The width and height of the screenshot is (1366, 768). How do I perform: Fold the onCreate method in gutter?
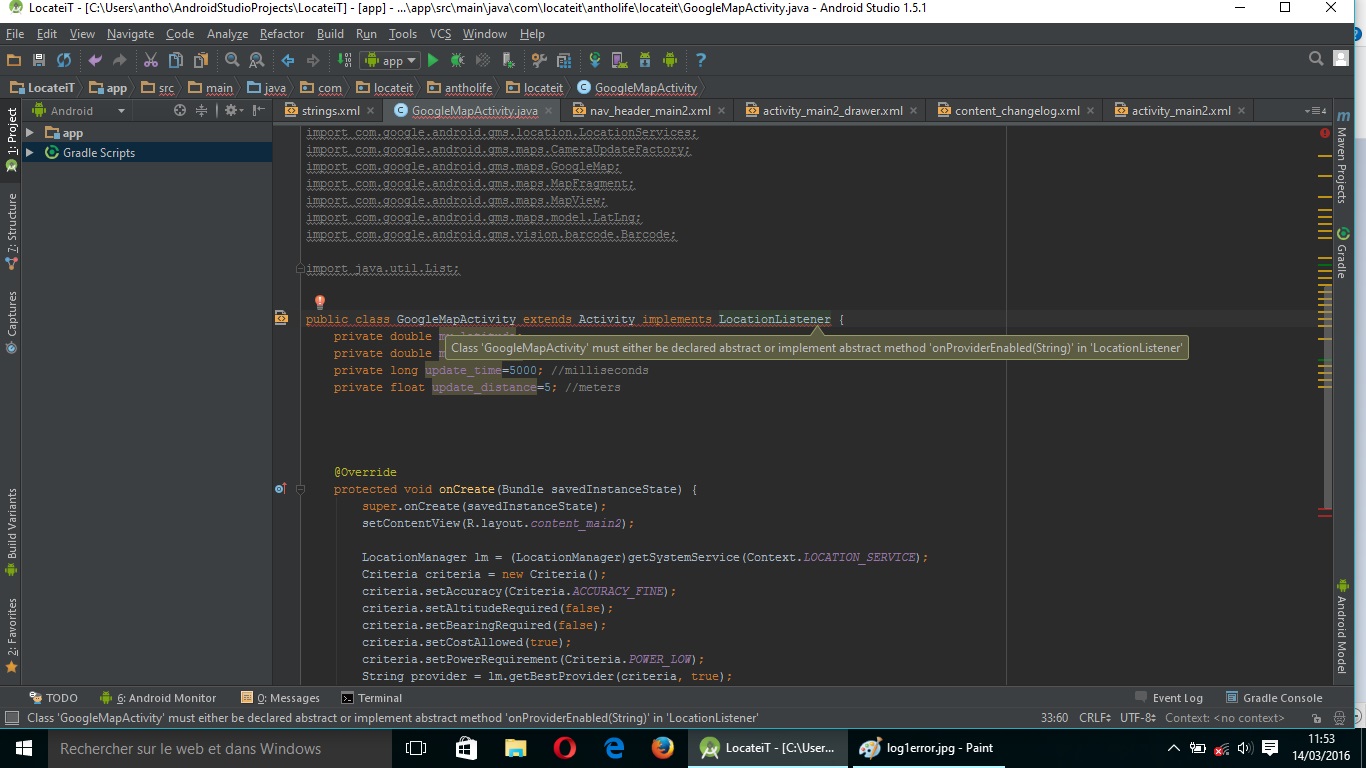299,490
